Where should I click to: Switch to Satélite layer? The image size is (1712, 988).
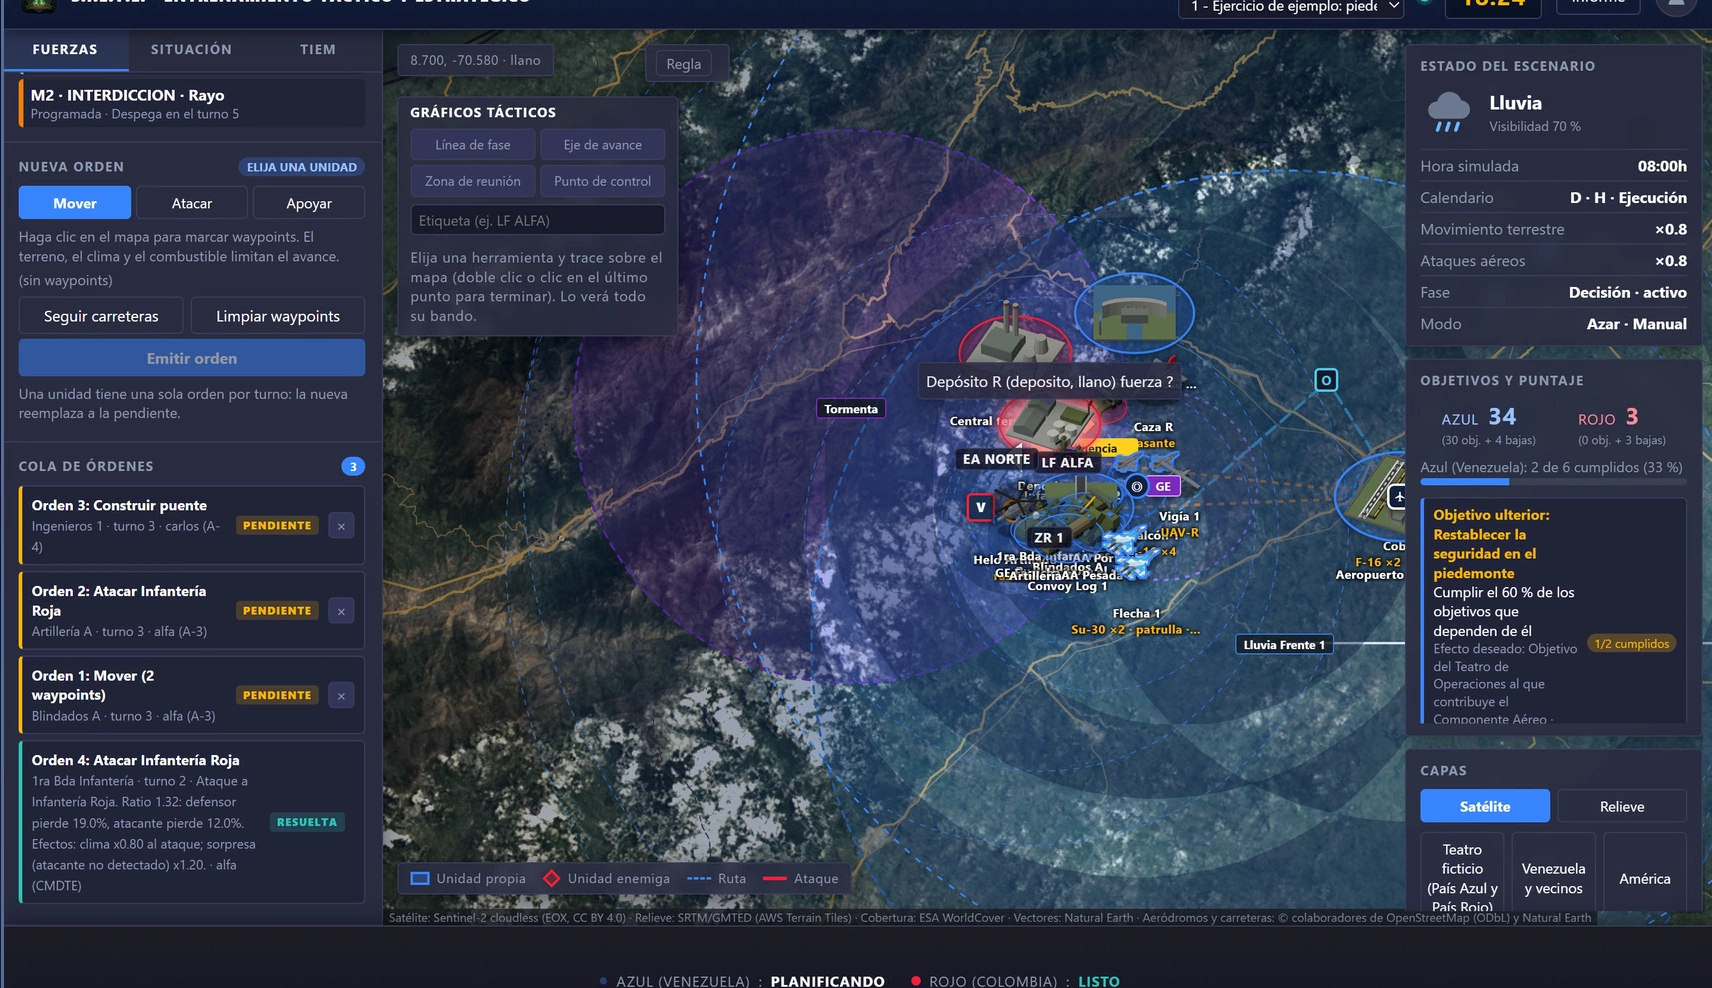1485,806
